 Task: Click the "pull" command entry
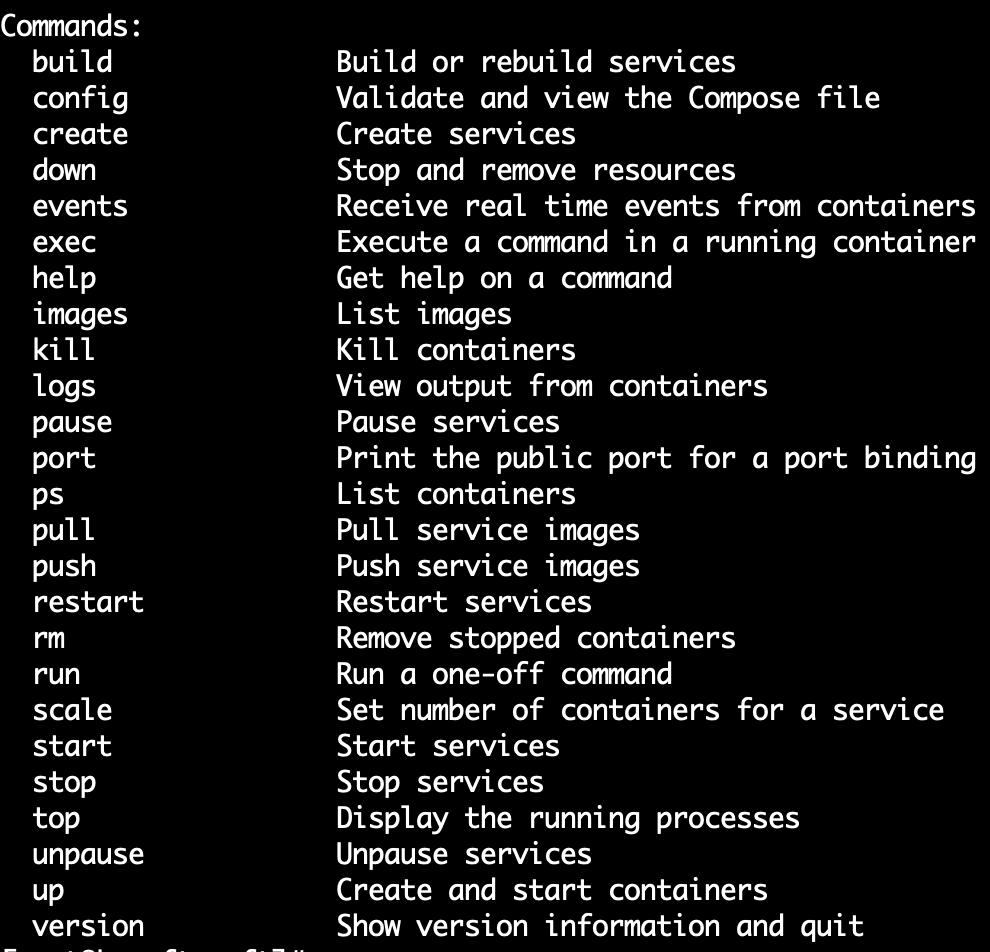64,530
